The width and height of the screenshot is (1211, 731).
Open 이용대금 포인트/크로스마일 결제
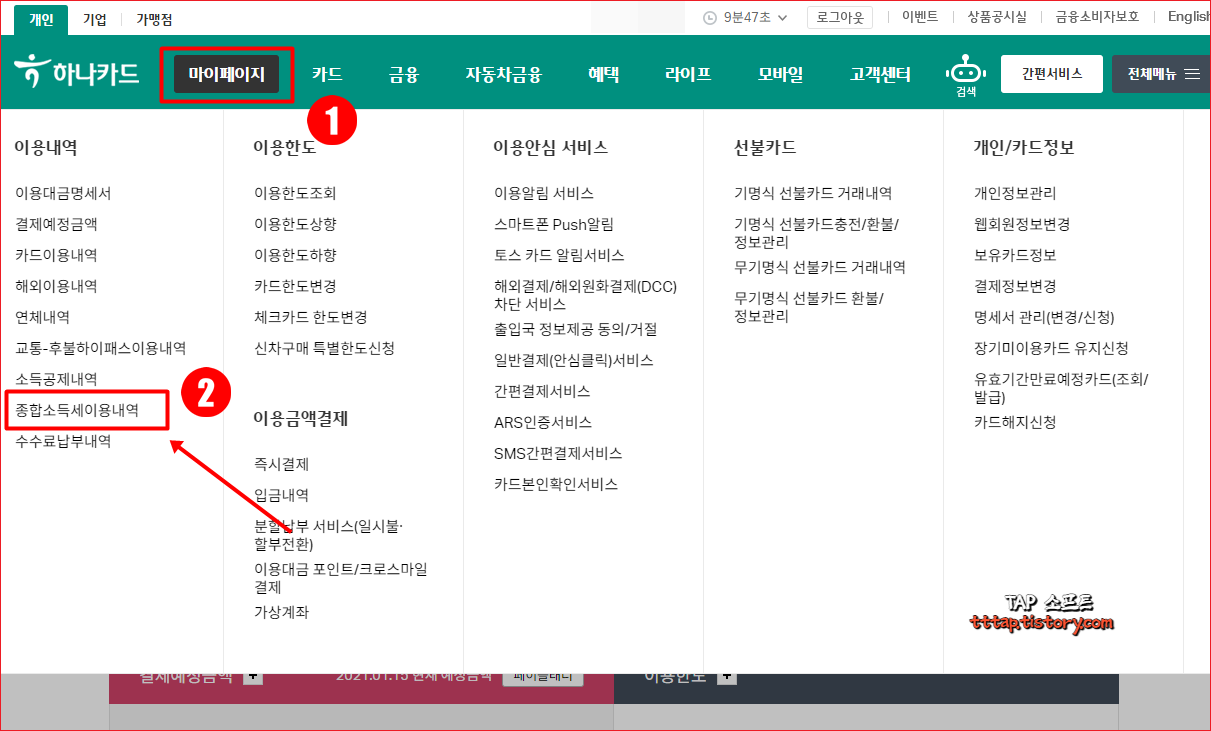click(x=341, y=578)
